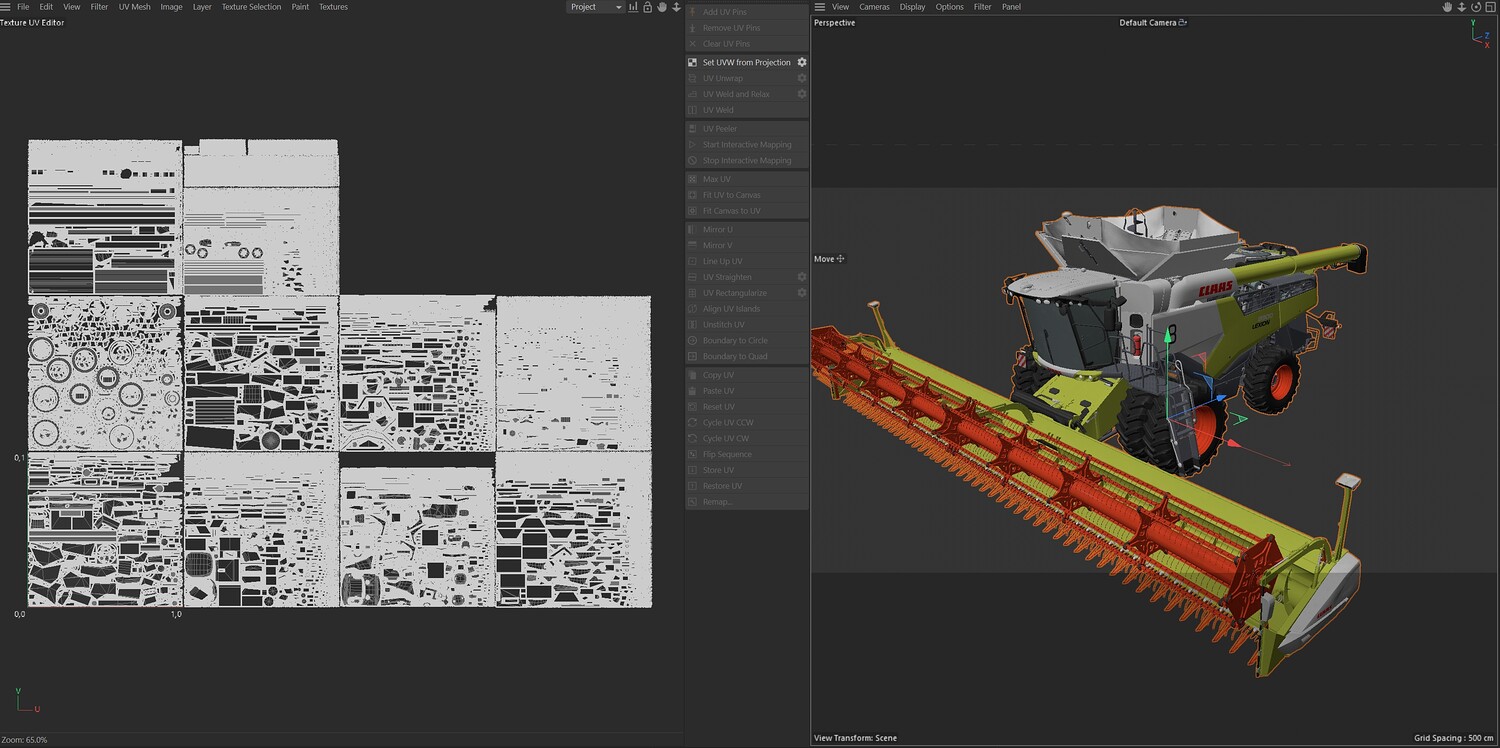Click the Mirror U icon
Viewport: 1500px width, 748px height.
[x=692, y=230]
